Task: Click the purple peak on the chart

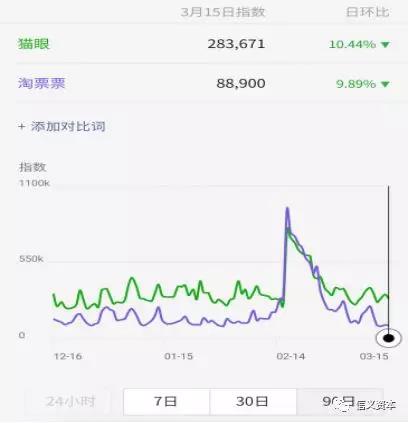Action: click(287, 209)
